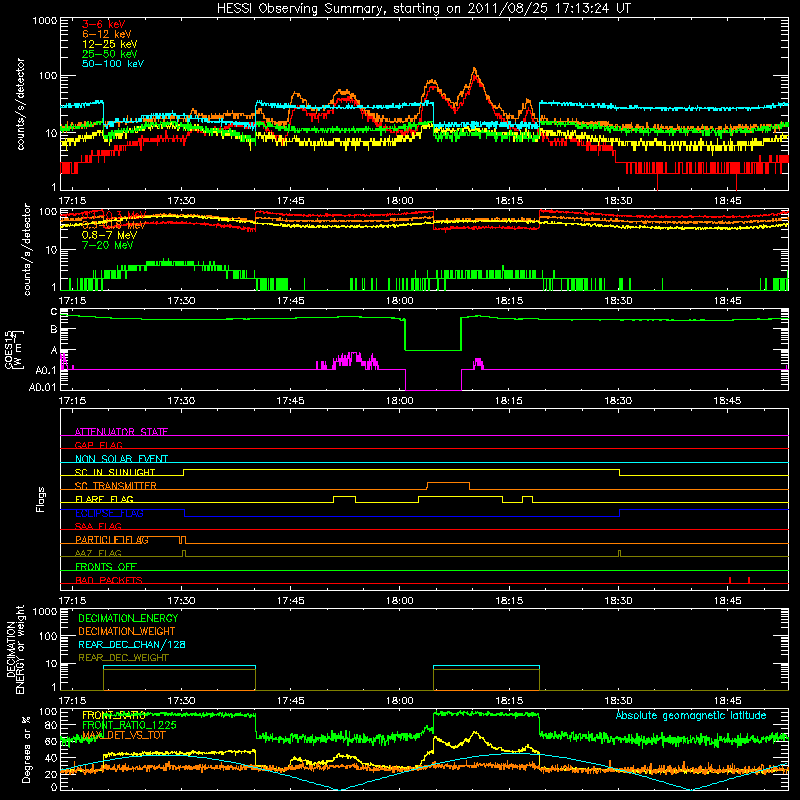This screenshot has width=800, height=800.
Task: Click the A0.1 level on GOES15 axis
Action: tap(45, 370)
